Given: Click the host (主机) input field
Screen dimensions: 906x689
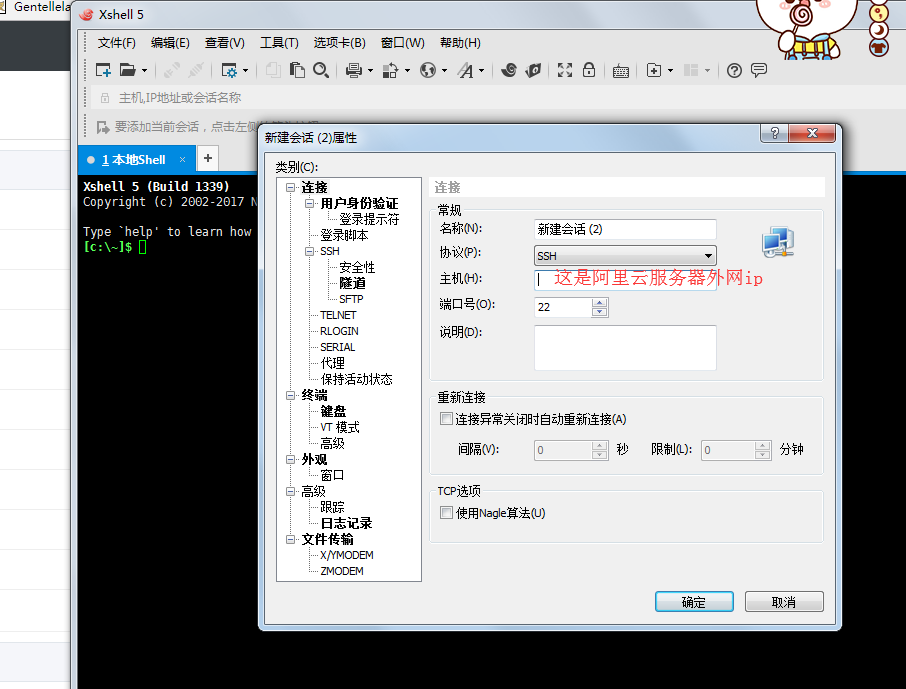Looking at the screenshot, I should [625, 279].
